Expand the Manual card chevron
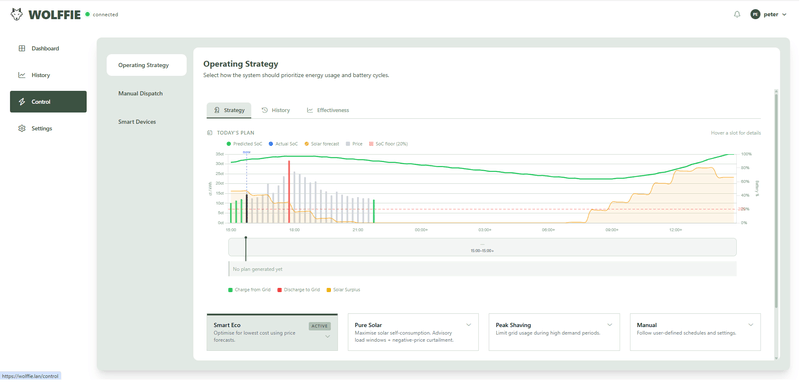 point(751,325)
